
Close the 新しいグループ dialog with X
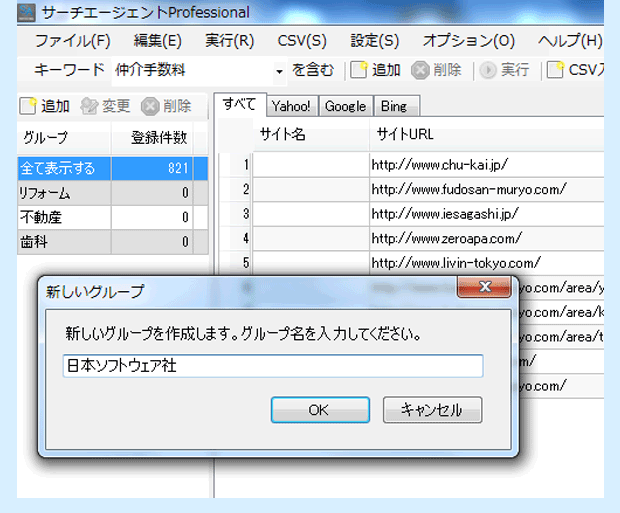click(x=484, y=286)
